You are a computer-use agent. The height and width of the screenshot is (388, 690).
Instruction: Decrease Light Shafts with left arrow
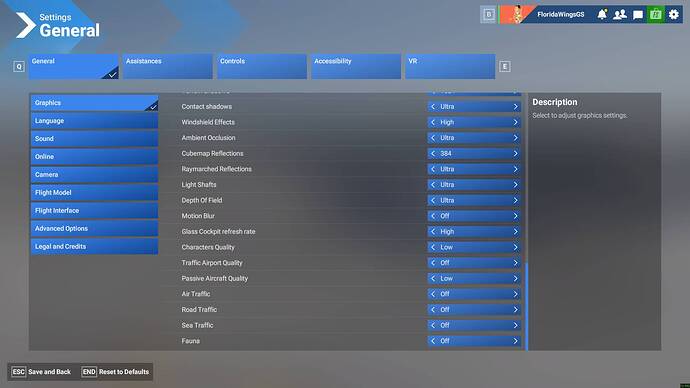pos(433,185)
